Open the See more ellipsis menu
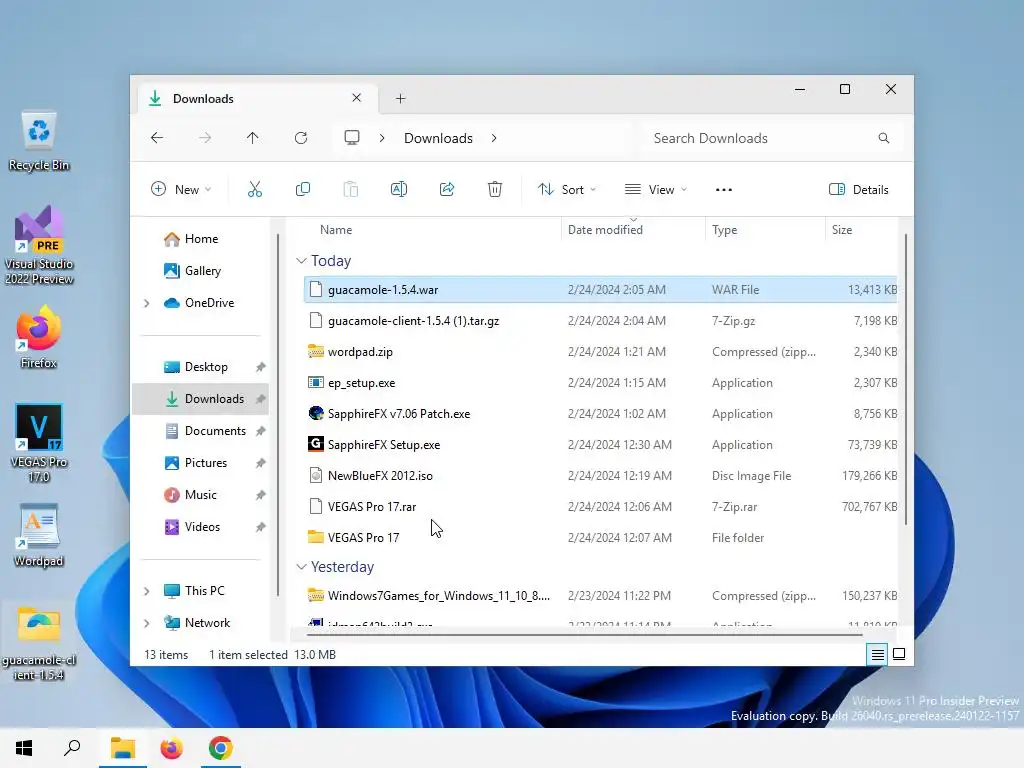1024x768 pixels. 724,189
